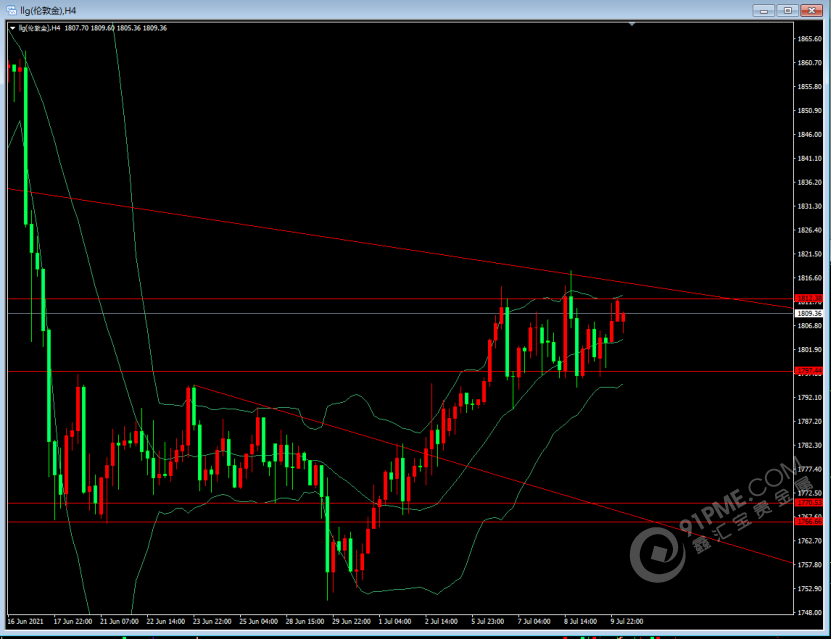Click the chart window icon in title bar
This screenshot has width=831, height=639.
(11, 10)
